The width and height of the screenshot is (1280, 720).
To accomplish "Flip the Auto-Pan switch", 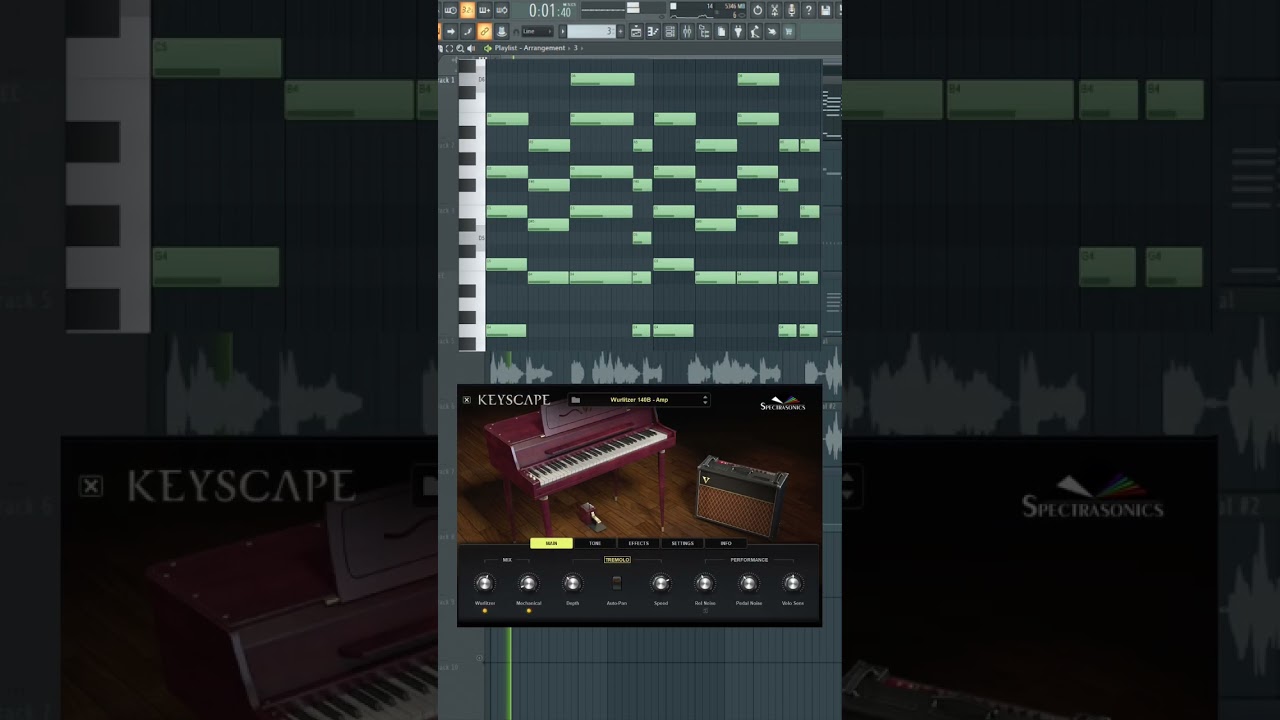I will pos(617,583).
